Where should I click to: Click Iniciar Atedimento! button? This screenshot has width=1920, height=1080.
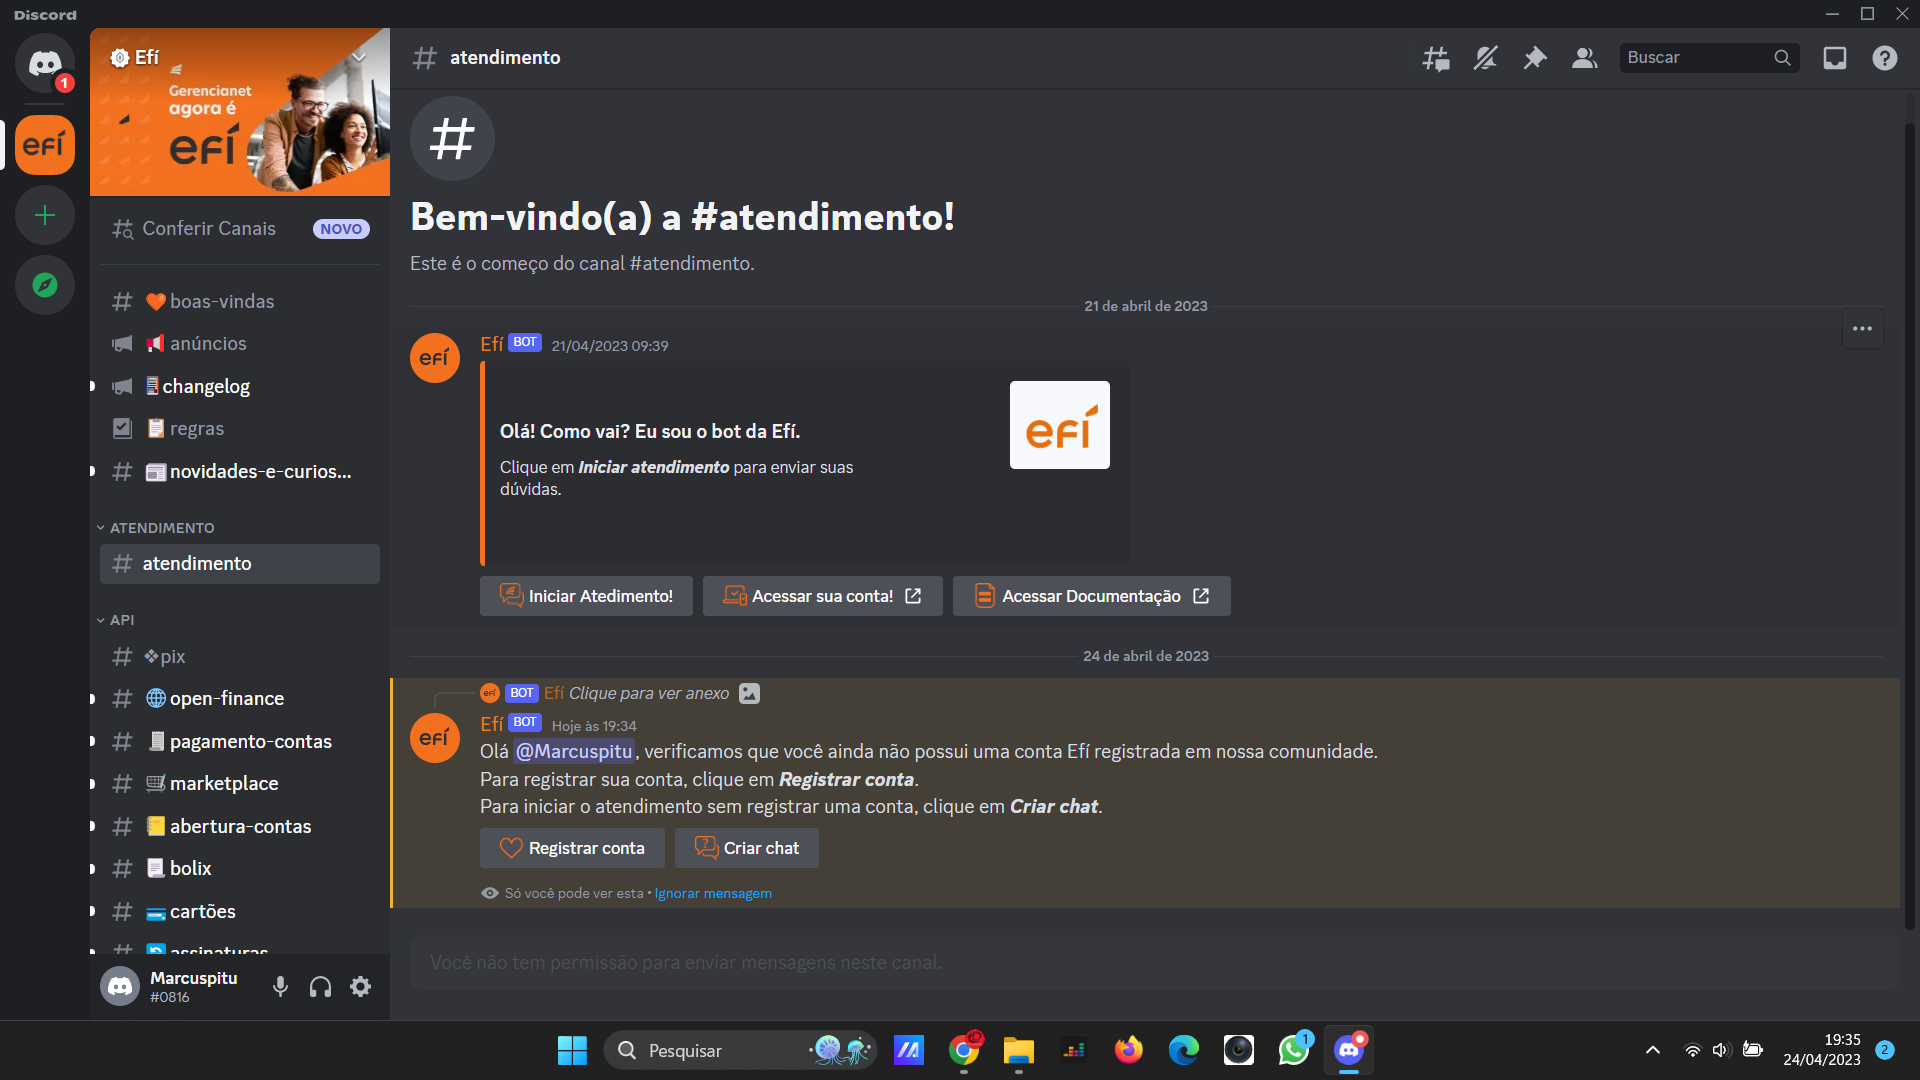(586, 596)
